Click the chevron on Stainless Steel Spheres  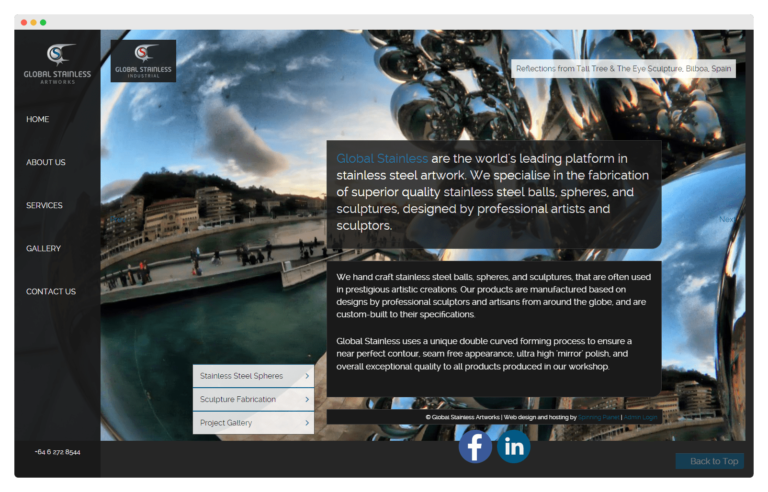(x=307, y=376)
